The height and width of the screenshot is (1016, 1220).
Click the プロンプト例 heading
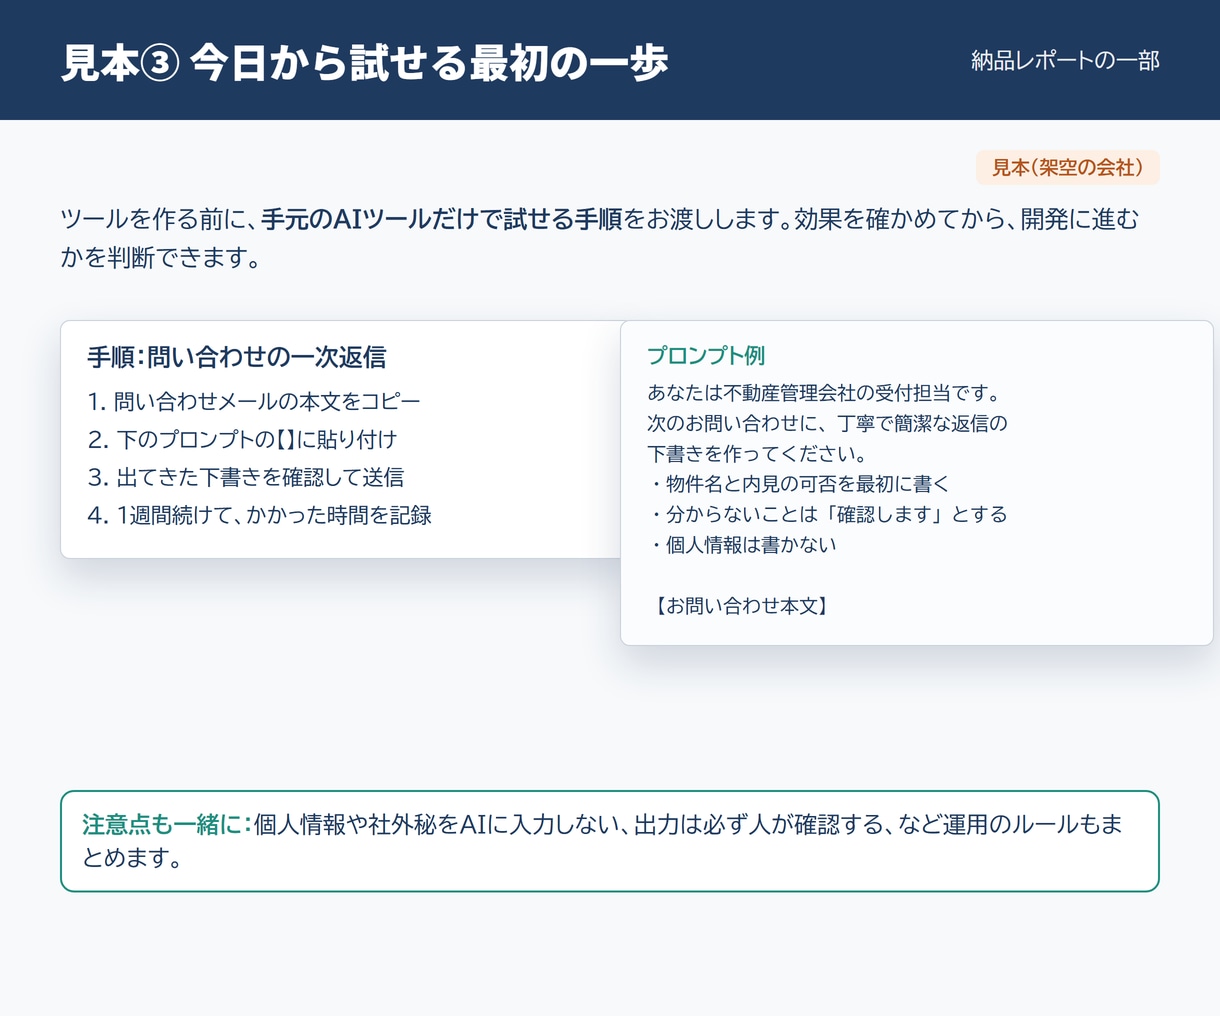tap(706, 356)
